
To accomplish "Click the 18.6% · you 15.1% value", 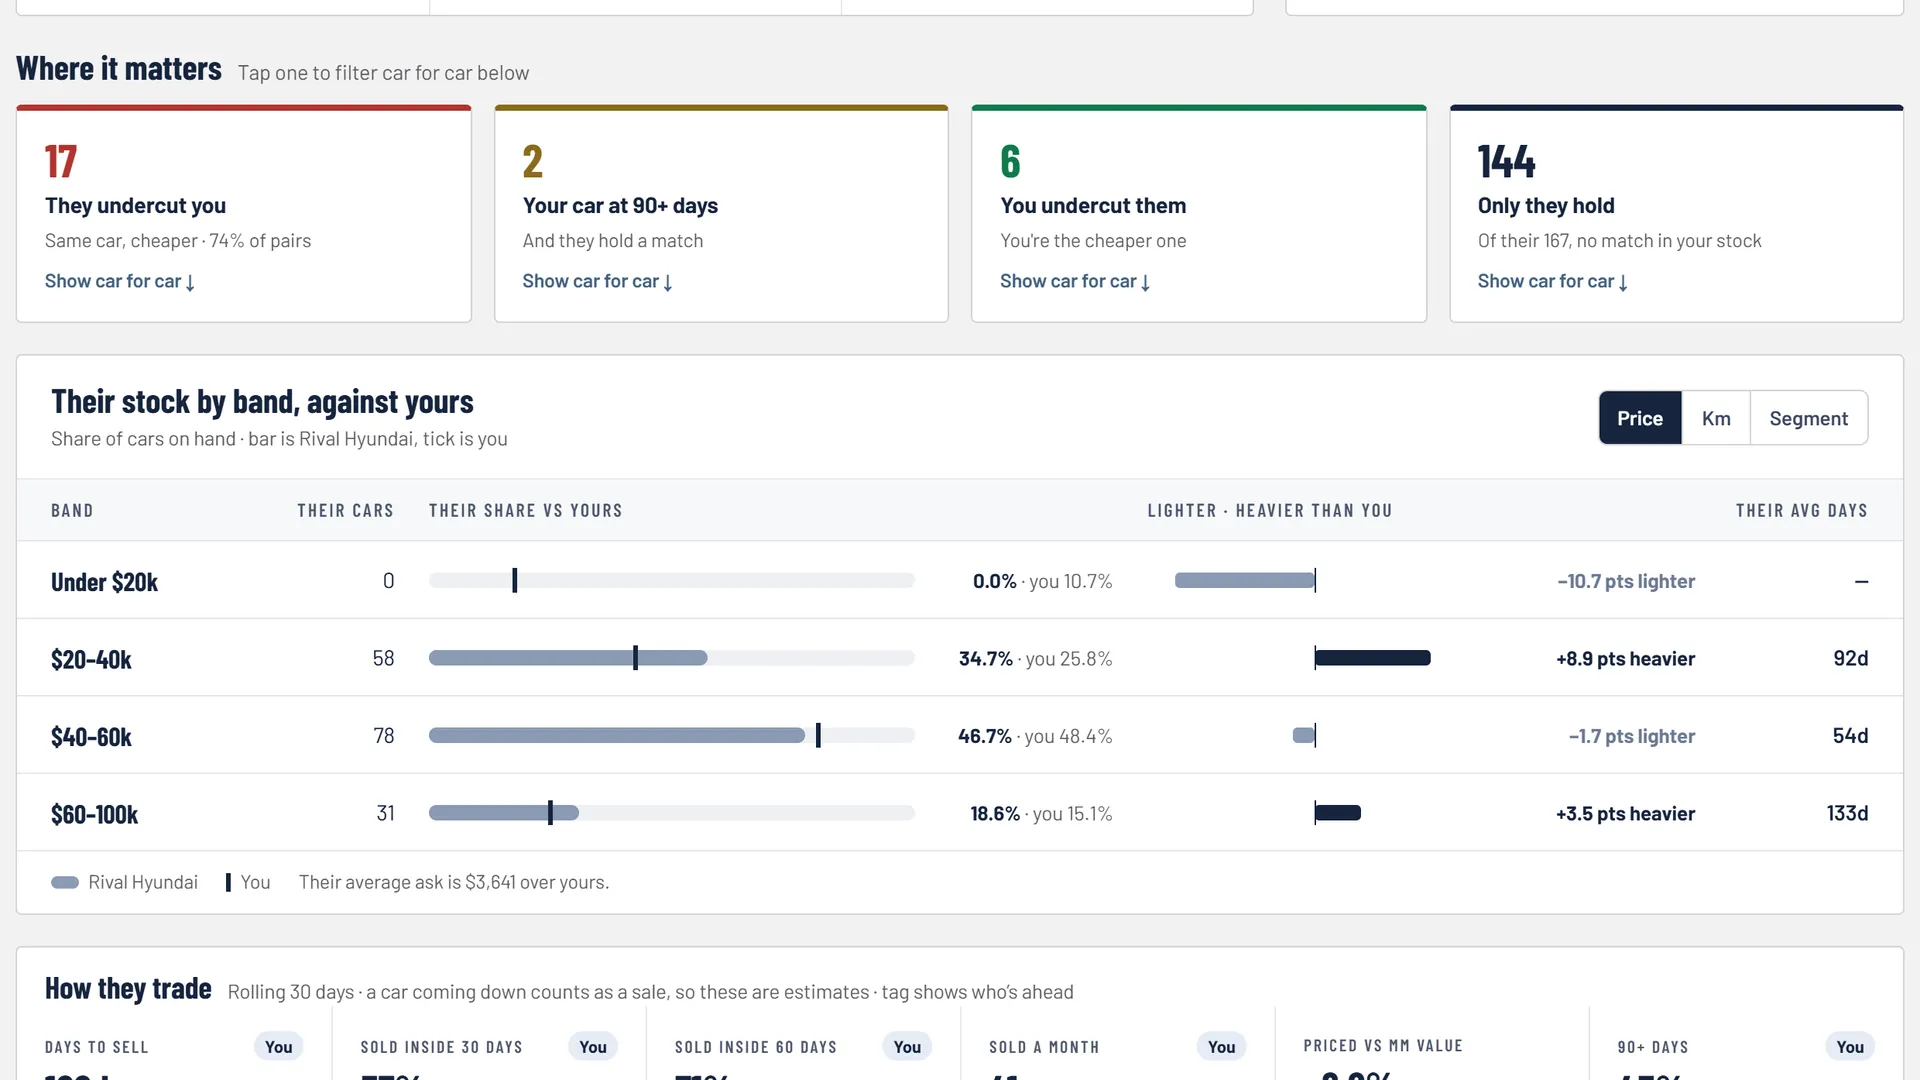I will (x=1041, y=814).
